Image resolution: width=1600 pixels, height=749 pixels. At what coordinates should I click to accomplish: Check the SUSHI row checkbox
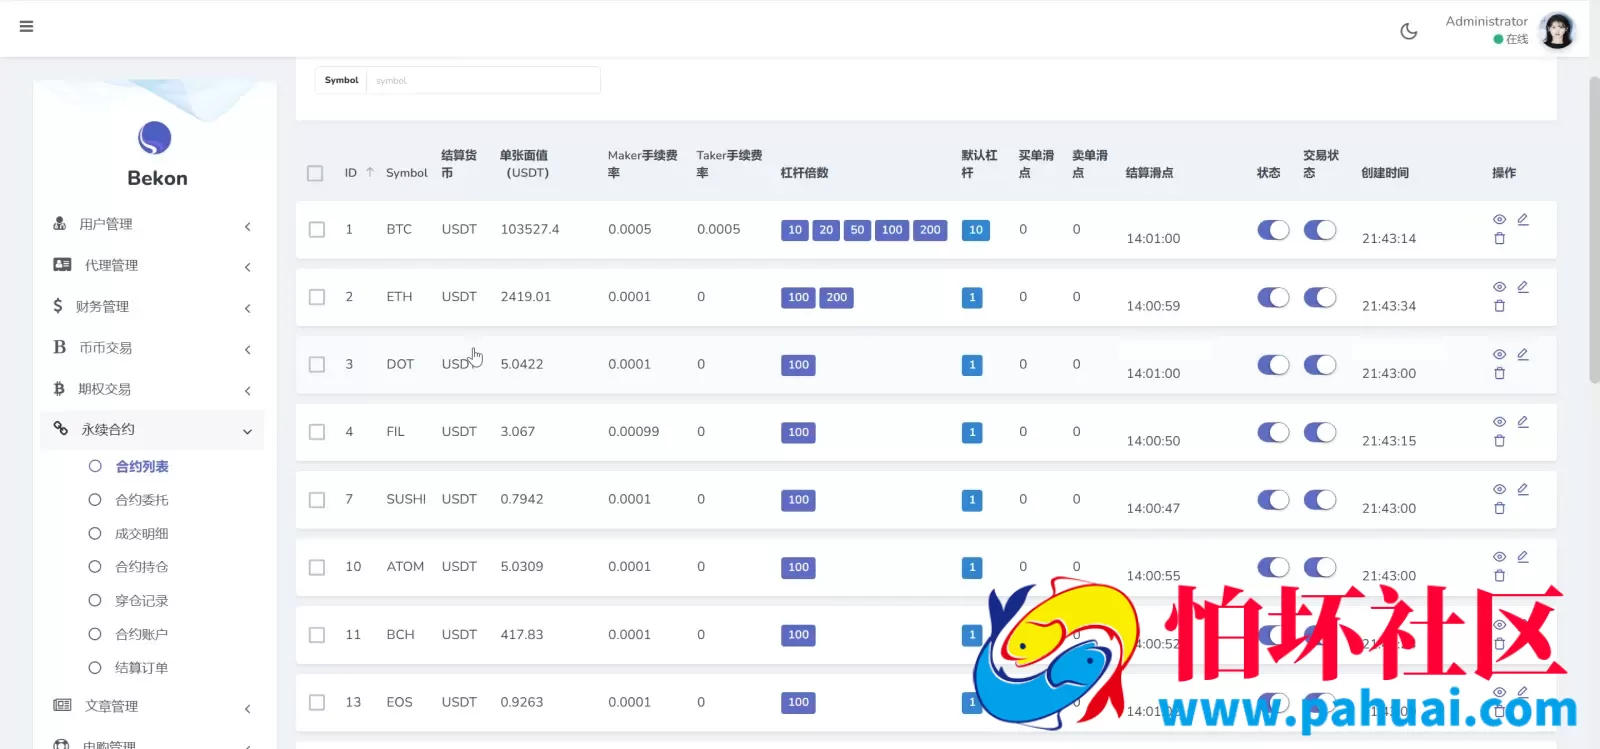point(317,499)
